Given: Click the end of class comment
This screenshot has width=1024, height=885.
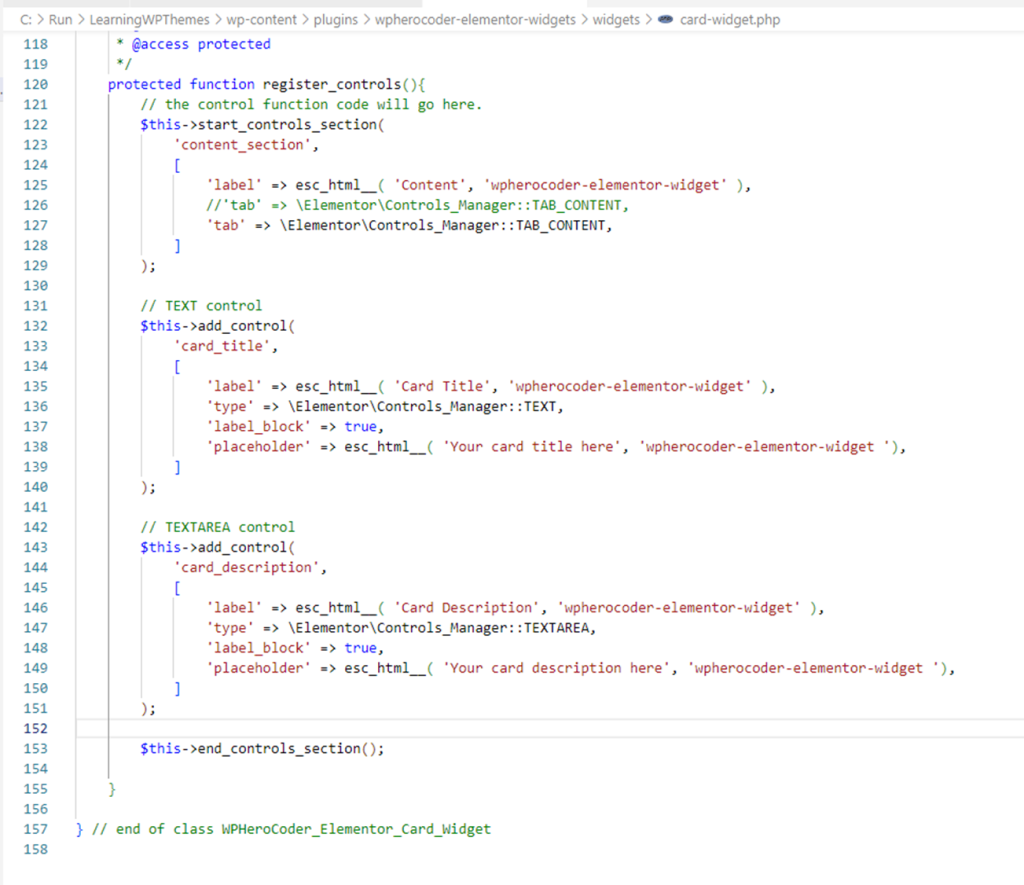Looking at the screenshot, I should click(290, 829).
